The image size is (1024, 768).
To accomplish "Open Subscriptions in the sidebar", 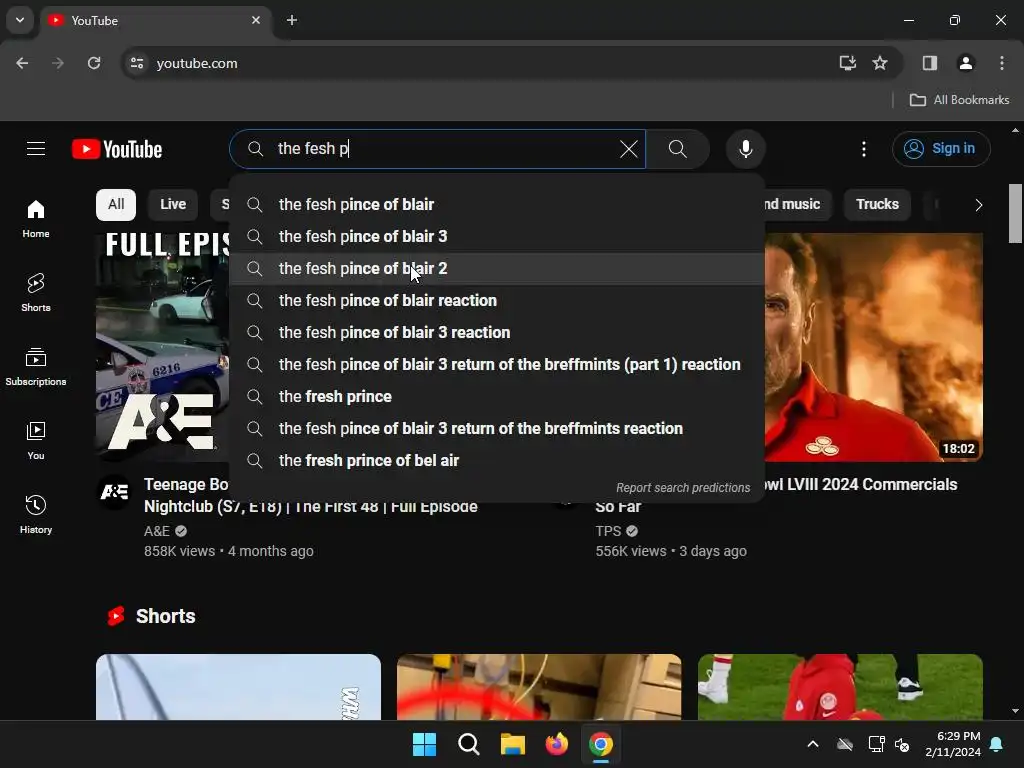I will click(36, 367).
